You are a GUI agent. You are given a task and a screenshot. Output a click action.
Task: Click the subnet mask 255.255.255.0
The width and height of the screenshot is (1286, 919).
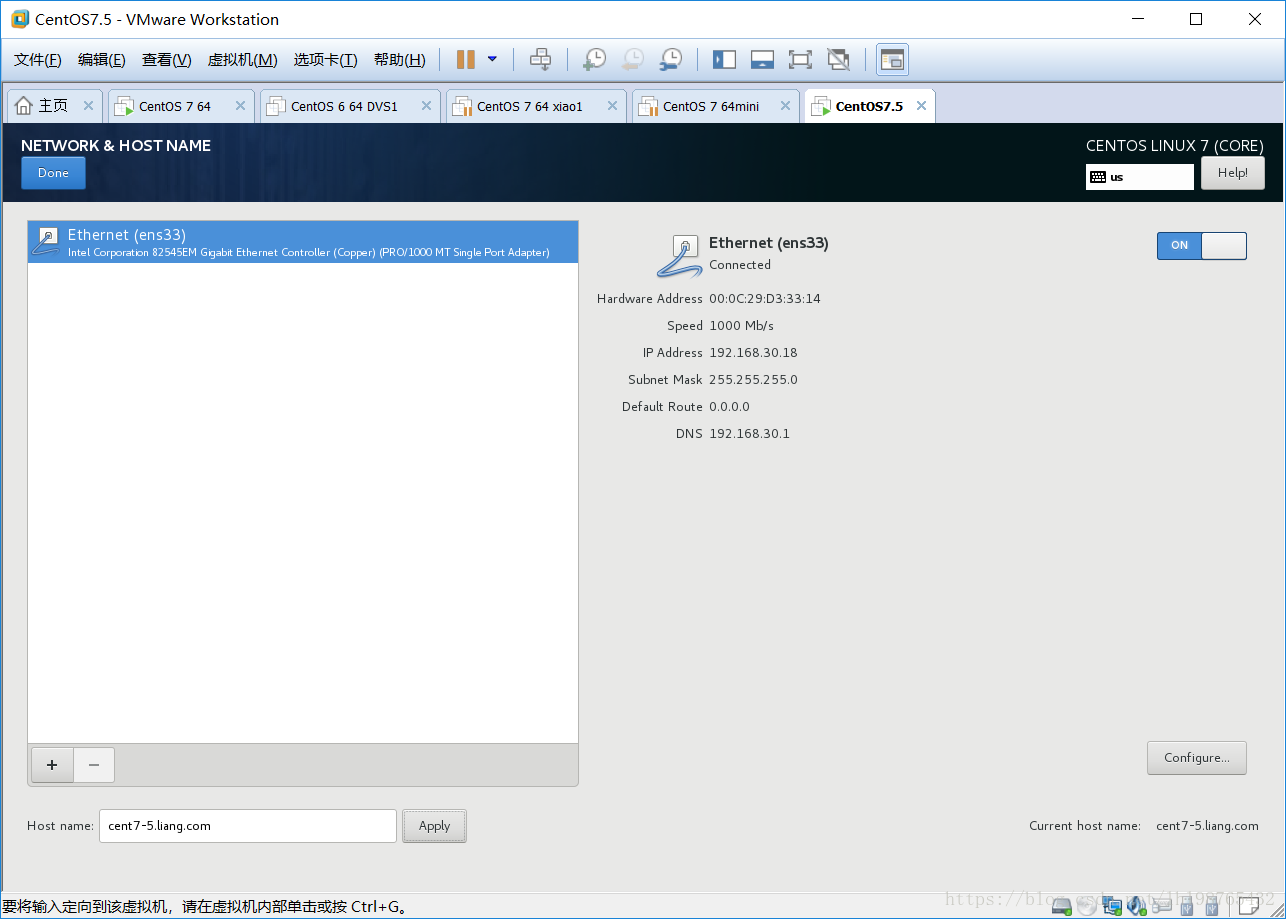click(753, 380)
